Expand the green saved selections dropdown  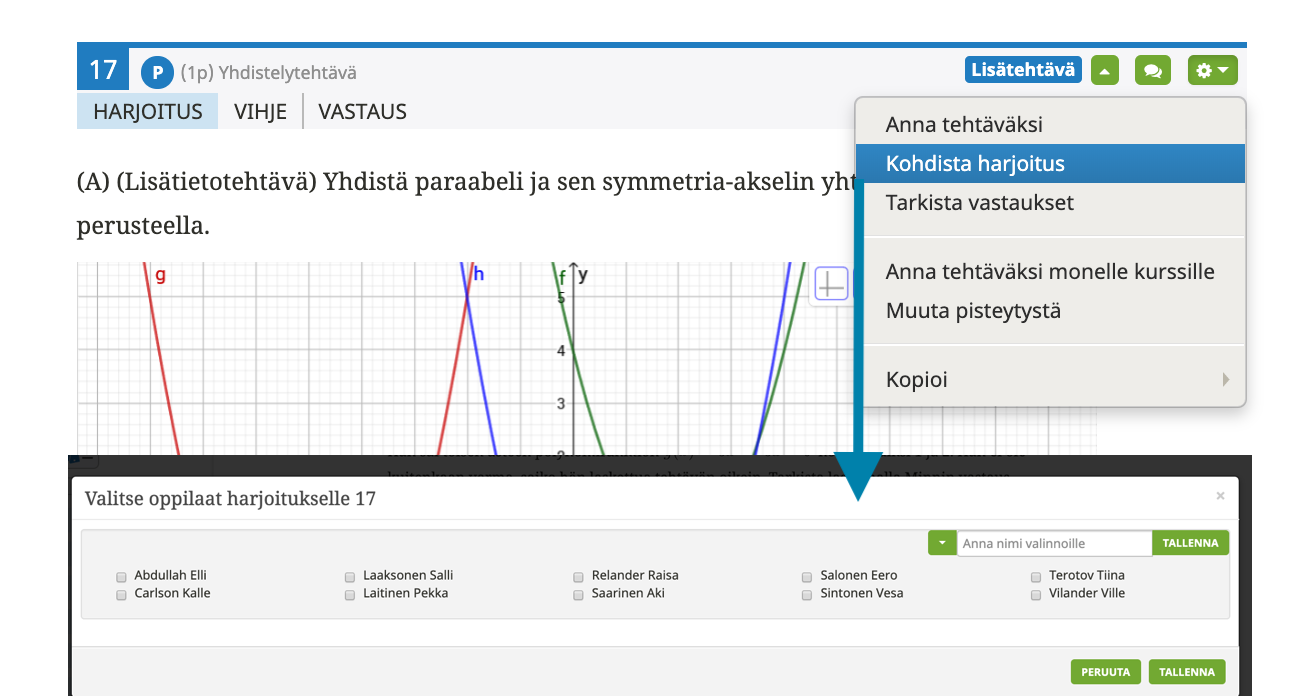[941, 543]
